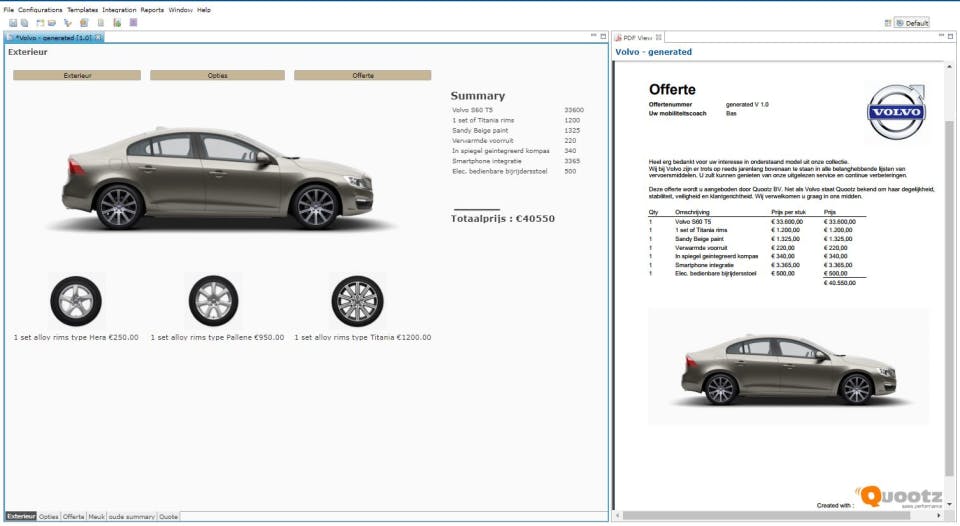Click the Opties button above the car
This screenshot has height=526, width=960.
[217, 75]
